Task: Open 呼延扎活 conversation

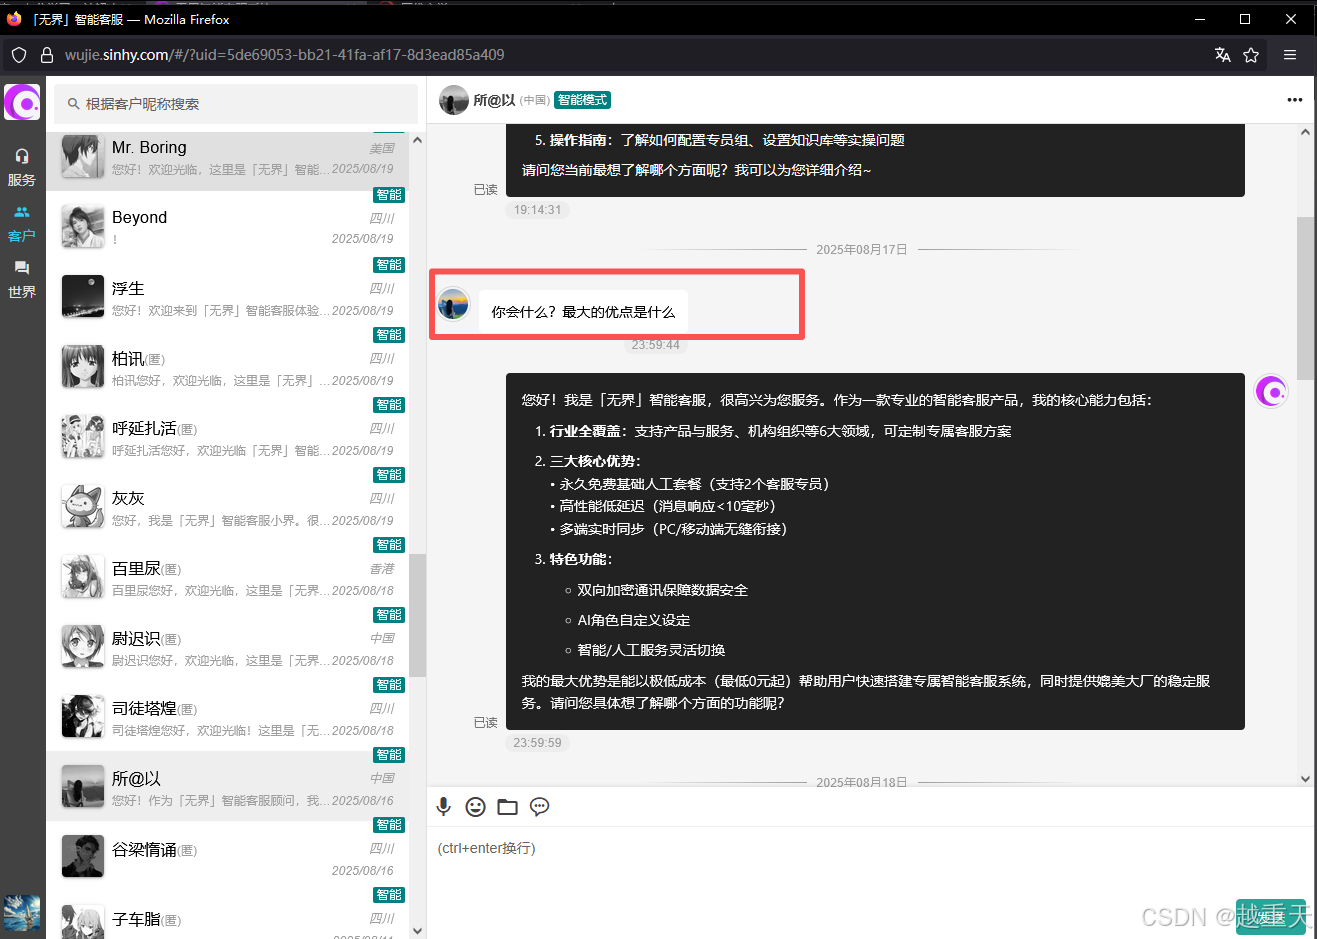Action: pos(227,438)
